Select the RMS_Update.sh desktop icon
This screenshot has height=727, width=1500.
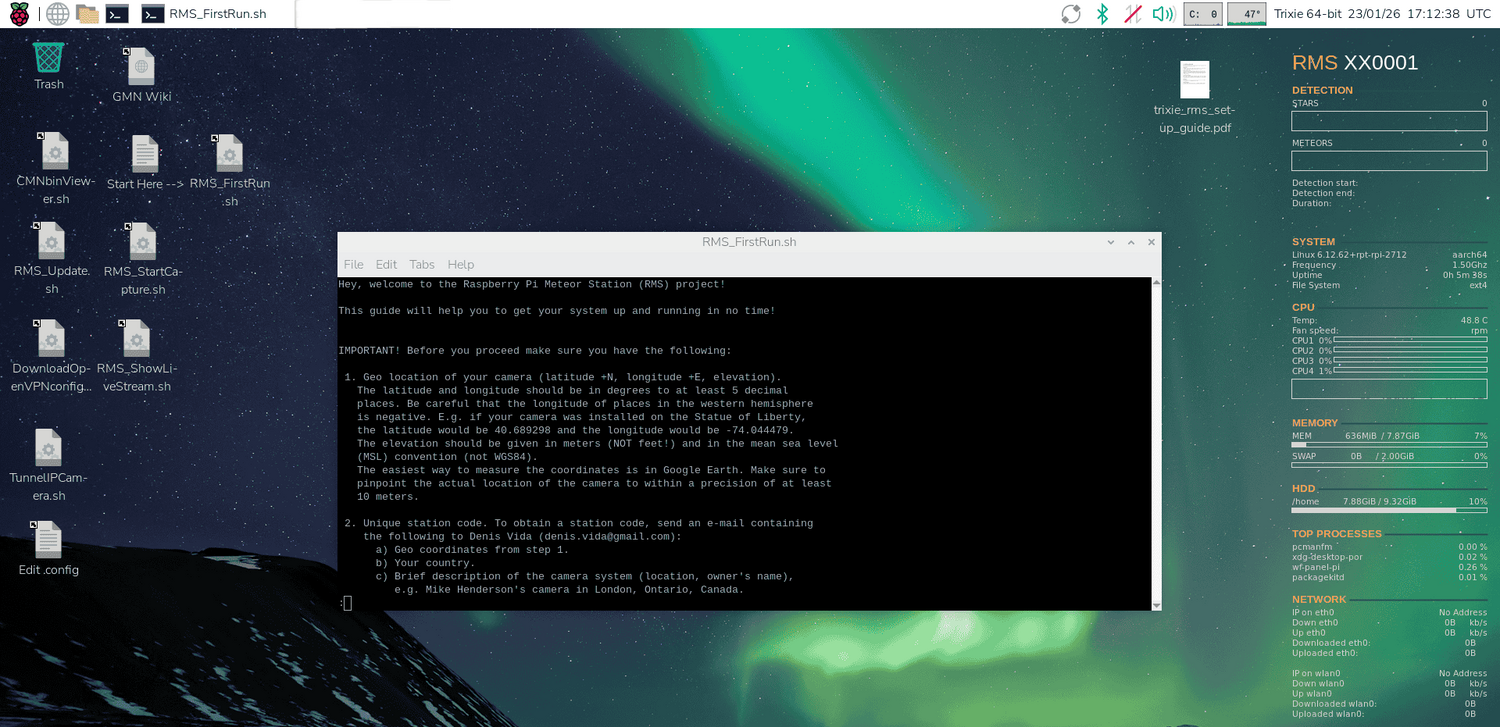click(52, 258)
